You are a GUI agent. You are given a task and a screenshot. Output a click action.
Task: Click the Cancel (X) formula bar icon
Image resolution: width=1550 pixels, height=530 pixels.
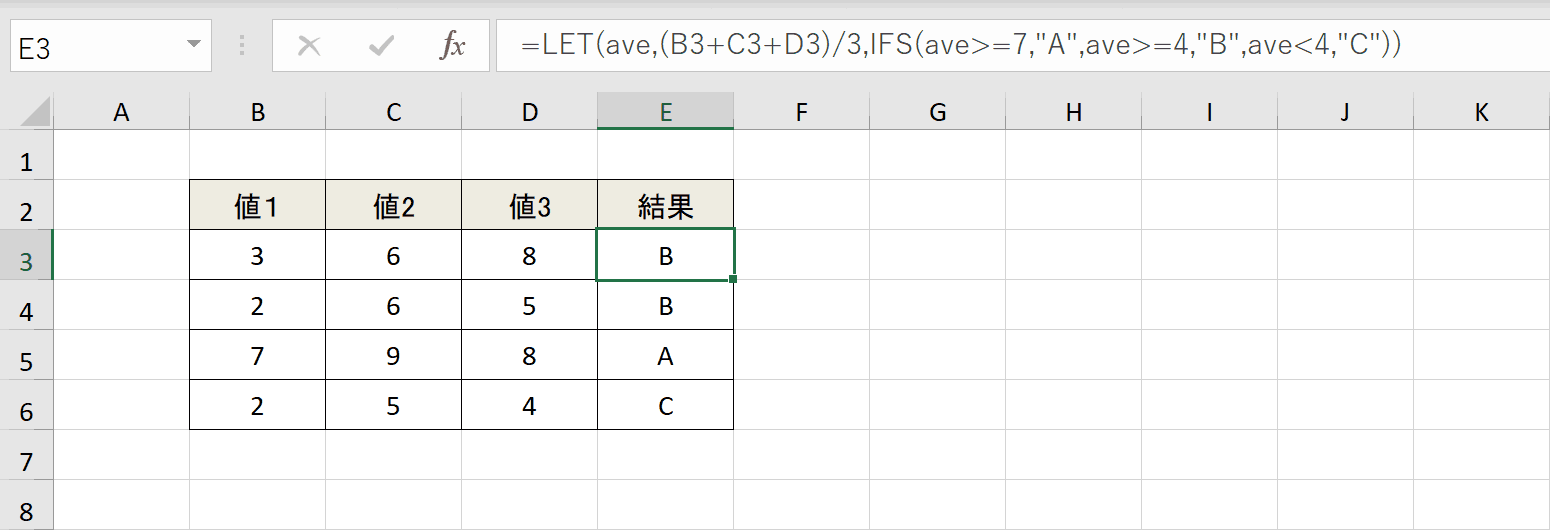(309, 46)
